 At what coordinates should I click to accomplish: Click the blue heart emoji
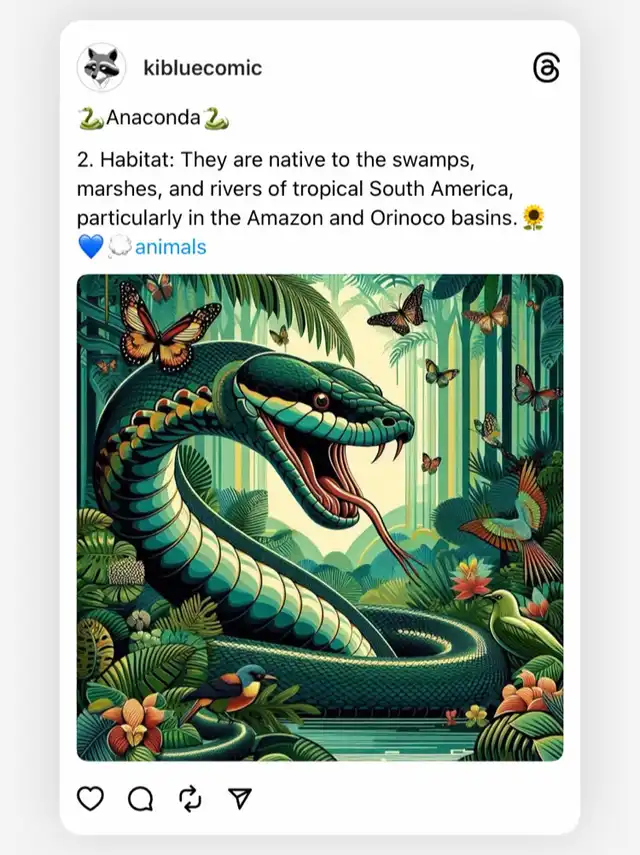pyautogui.click(x=90, y=247)
